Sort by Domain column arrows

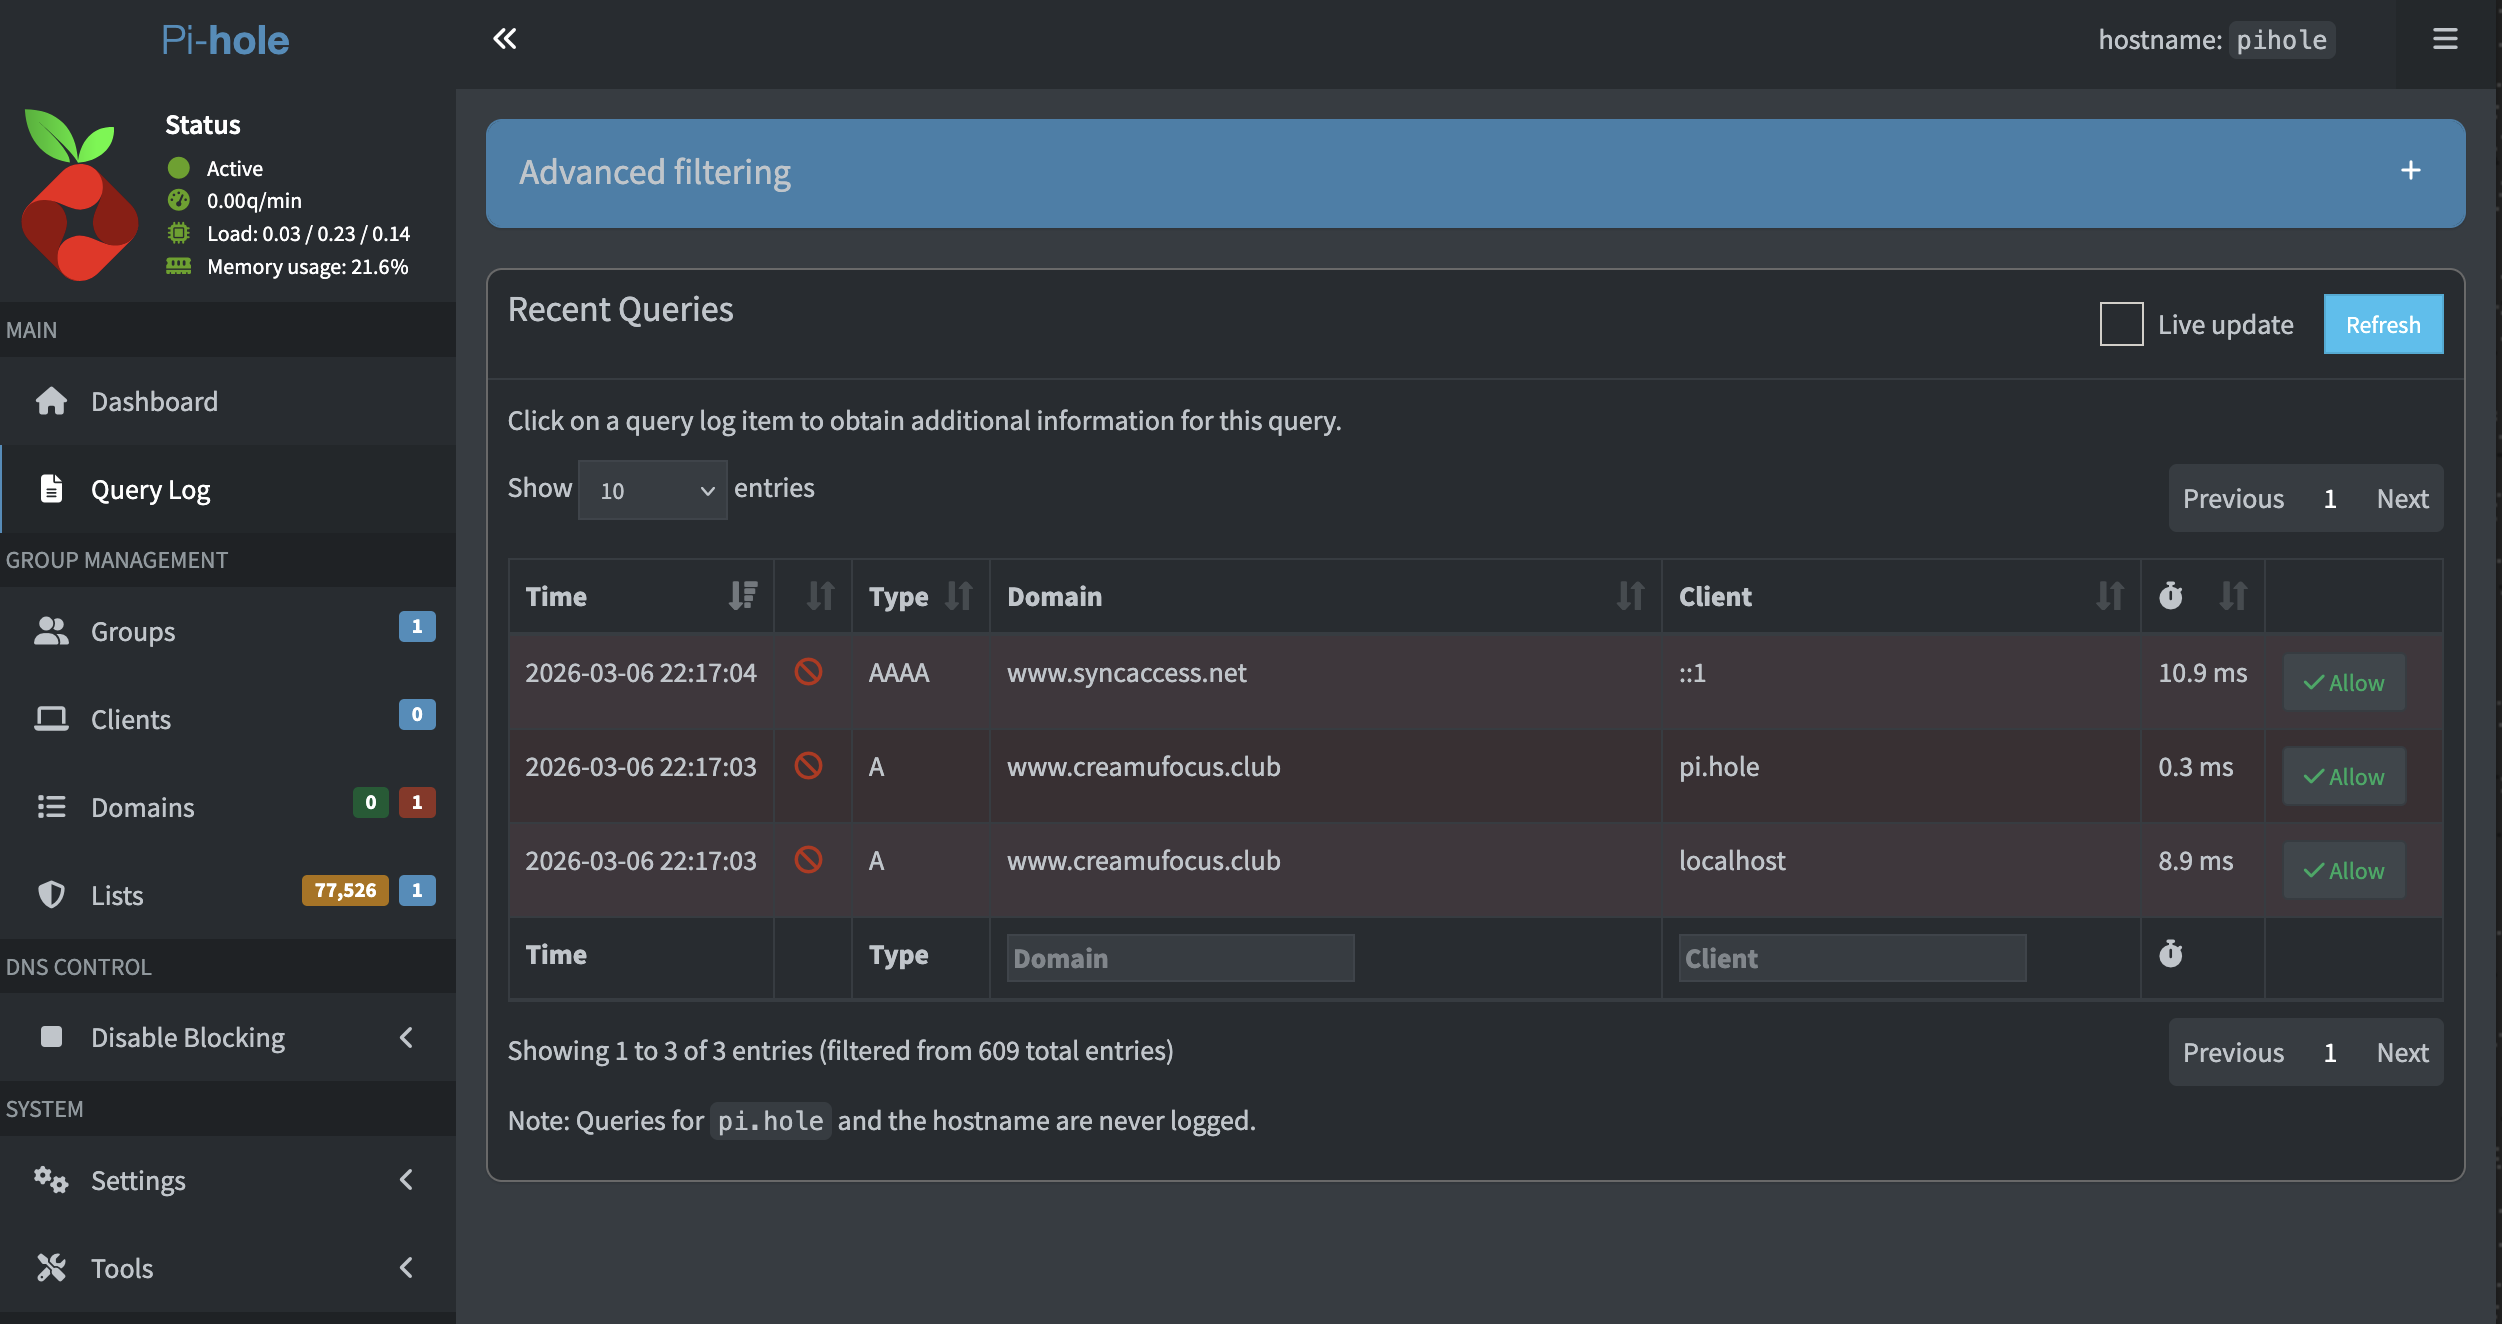1630,596
